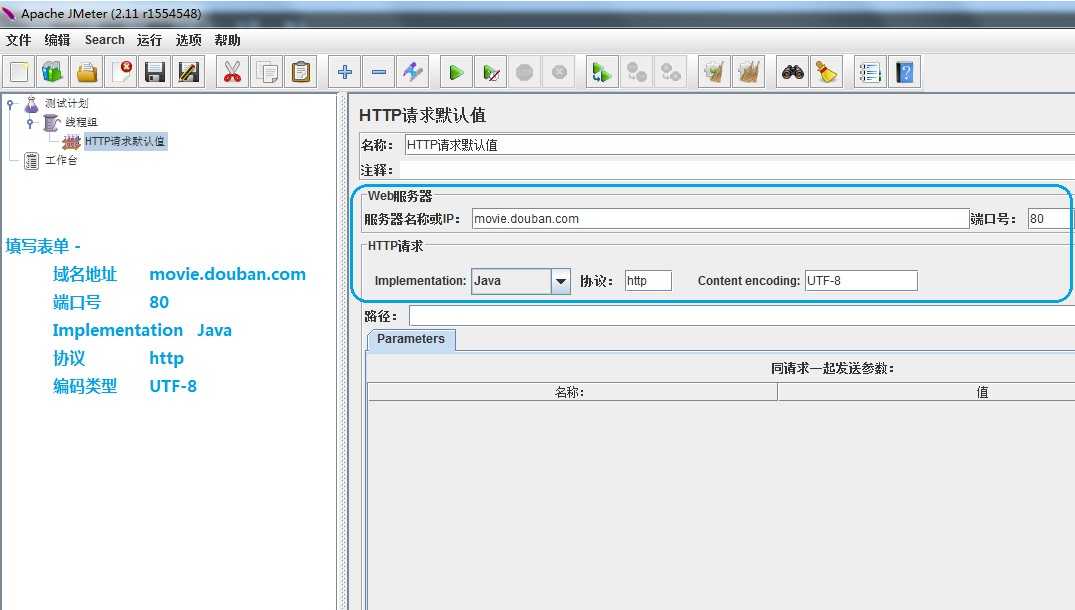The image size is (1075, 610).
Task: Click the Shutdown icon
Action: [x=559, y=72]
